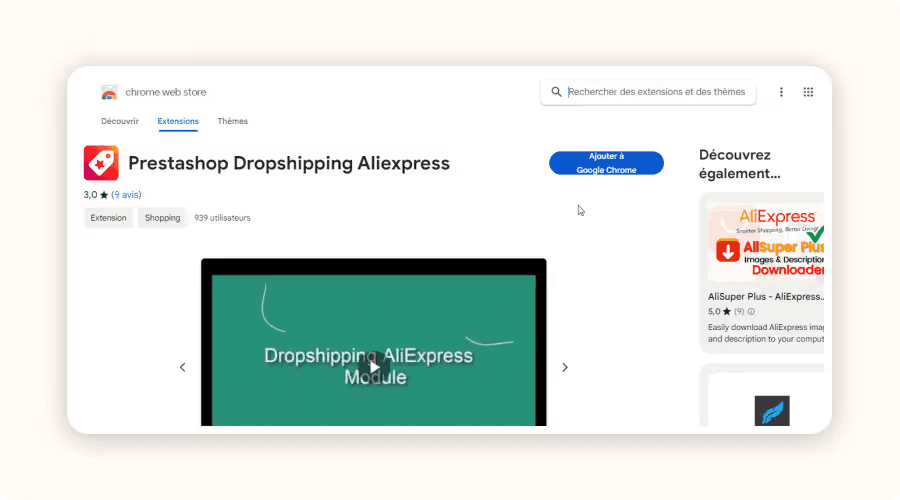Click the 3,0 star rating text
Image resolution: width=900 pixels, height=500 pixels.
96,195
